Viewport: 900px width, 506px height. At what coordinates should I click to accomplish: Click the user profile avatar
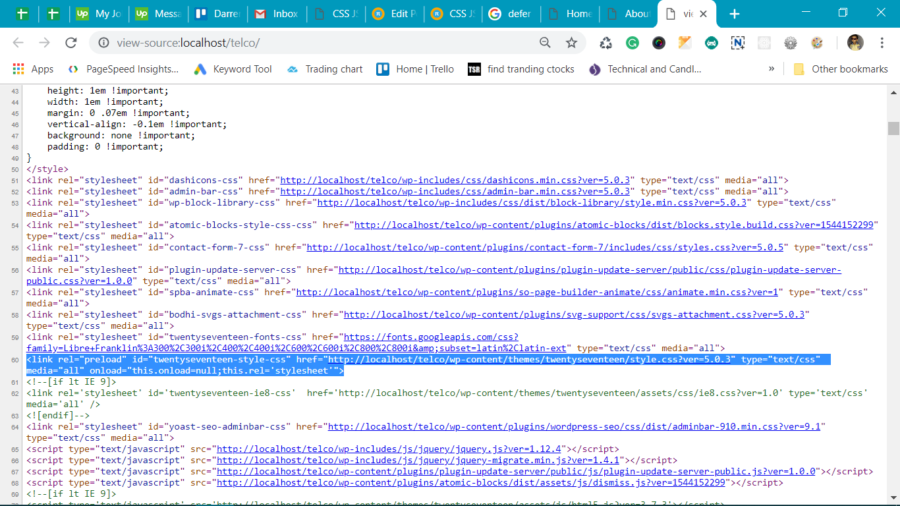pos(855,43)
